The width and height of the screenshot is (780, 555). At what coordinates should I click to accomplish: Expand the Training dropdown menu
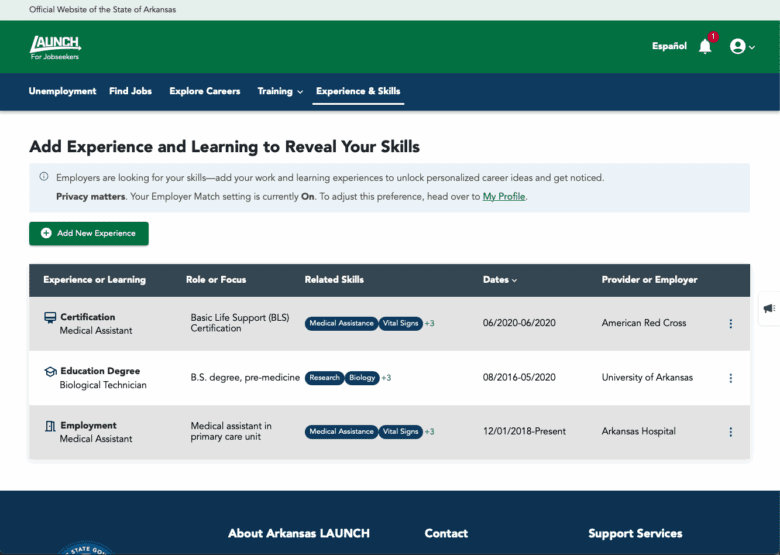[280, 91]
